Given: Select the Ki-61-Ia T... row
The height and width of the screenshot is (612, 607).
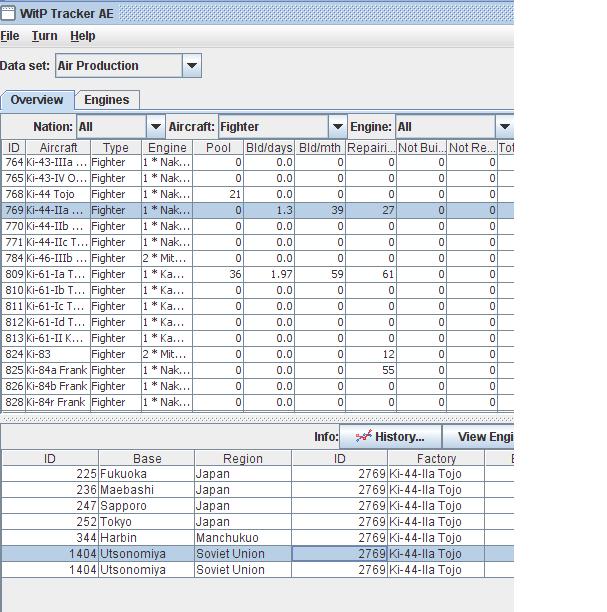Looking at the screenshot, I should click(x=257, y=274).
